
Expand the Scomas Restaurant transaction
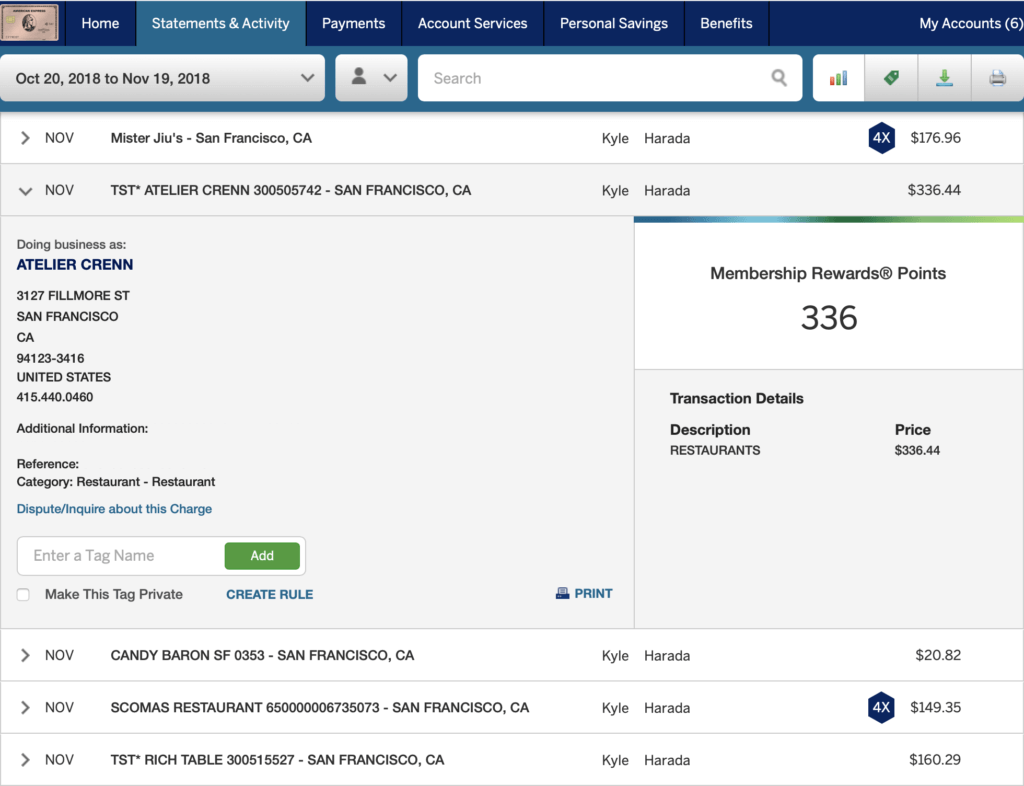25,708
